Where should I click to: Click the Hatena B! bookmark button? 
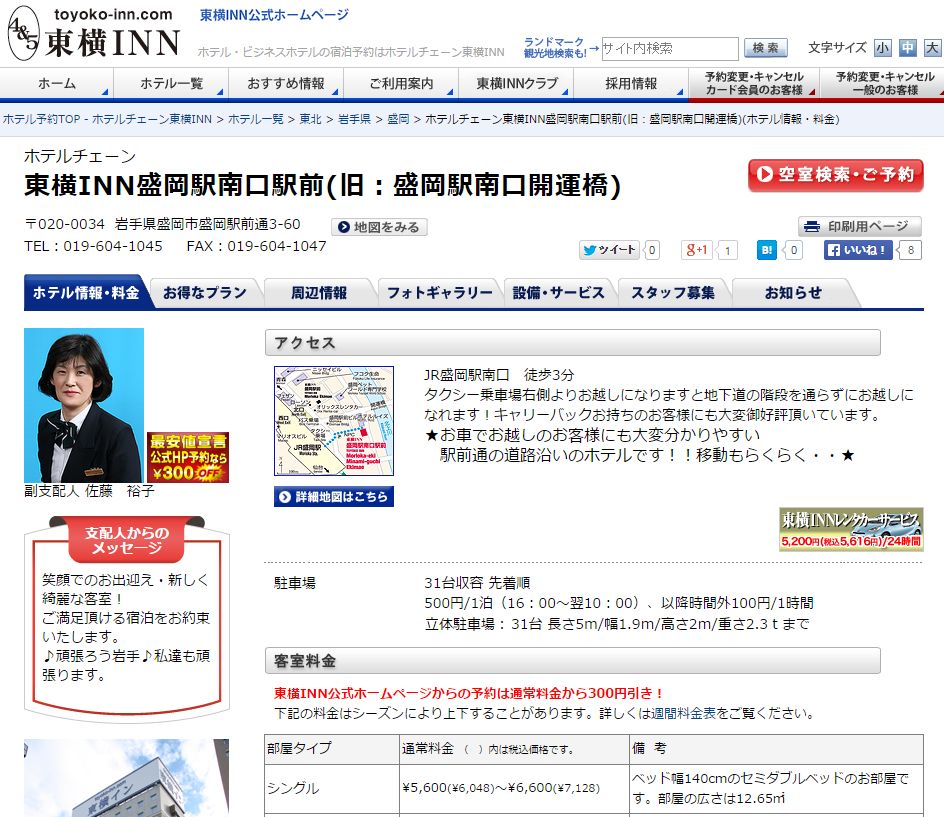pos(766,250)
